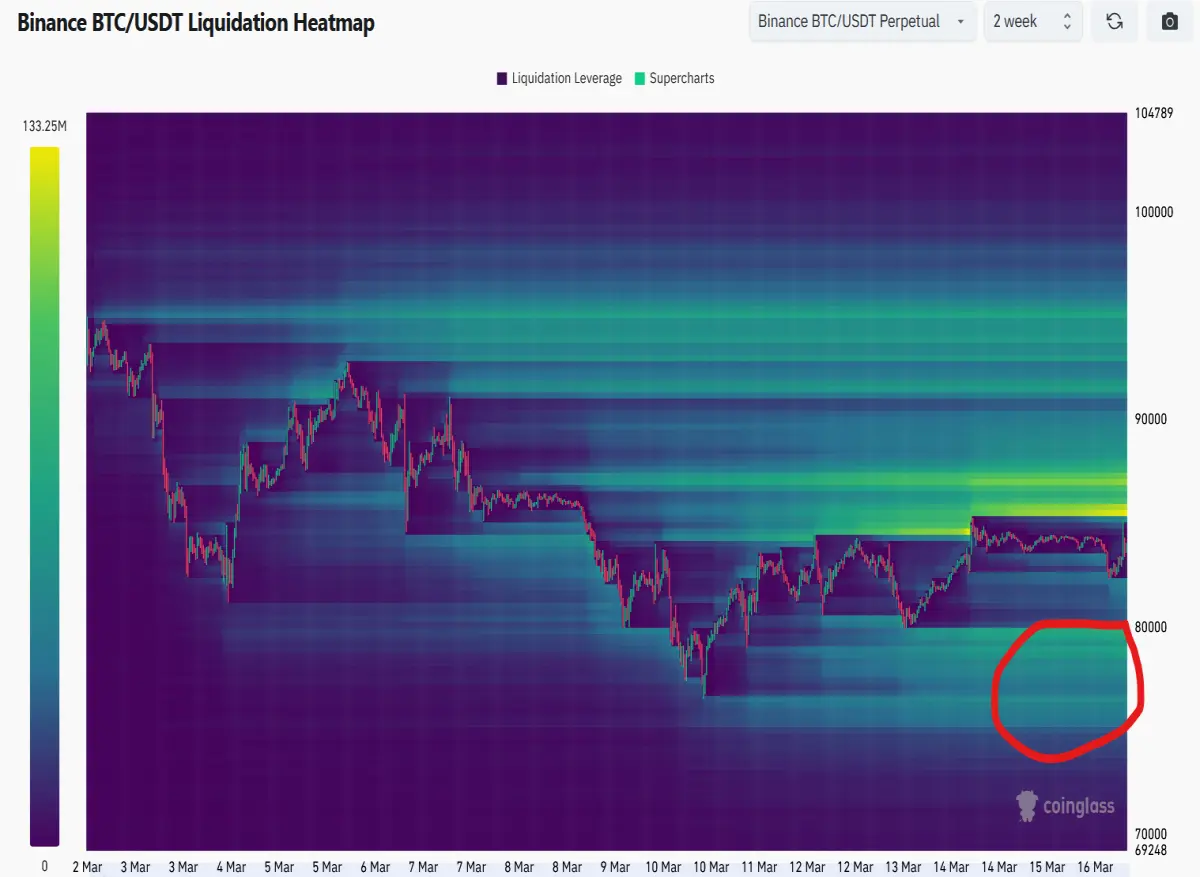Click the Binance BTC/USDT Liquidation Heatmap title

pos(196,22)
